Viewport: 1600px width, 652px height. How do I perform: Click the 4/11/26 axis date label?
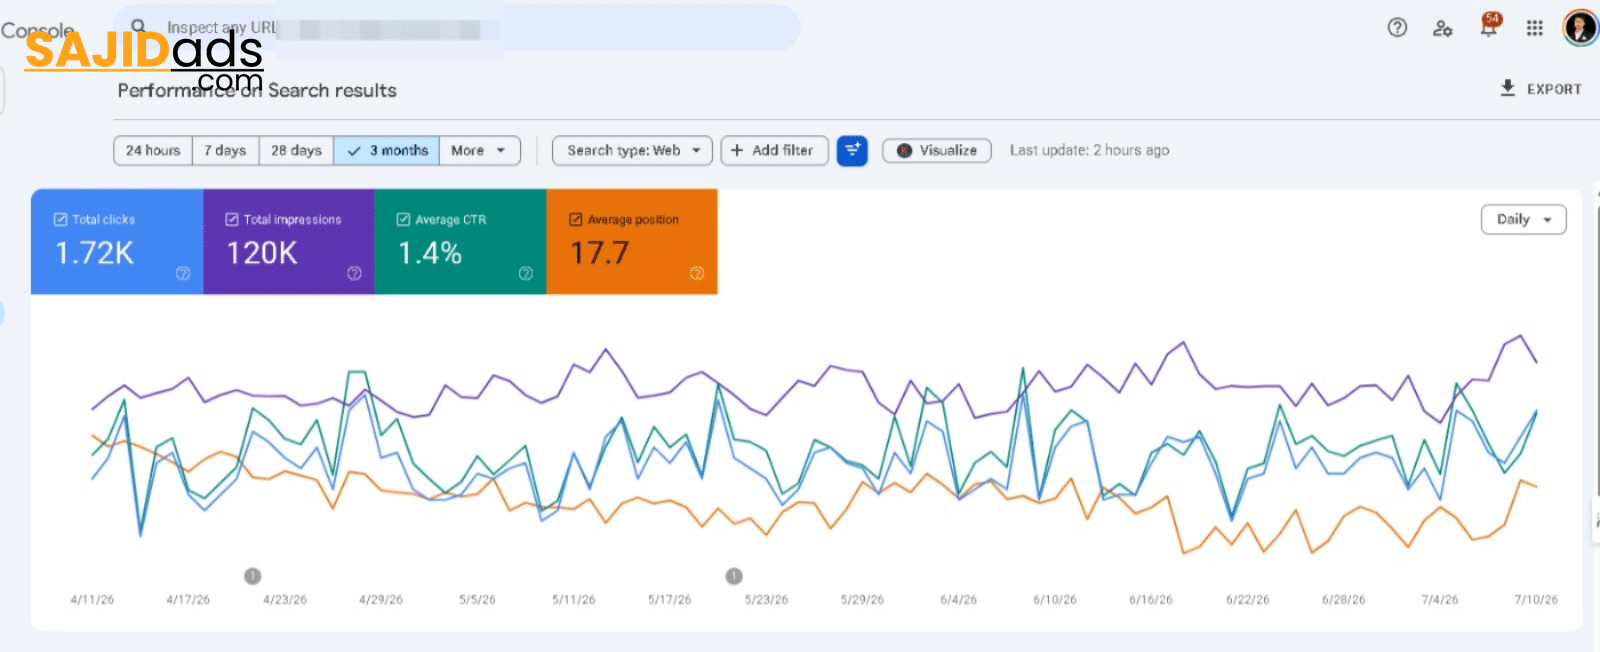tap(92, 600)
